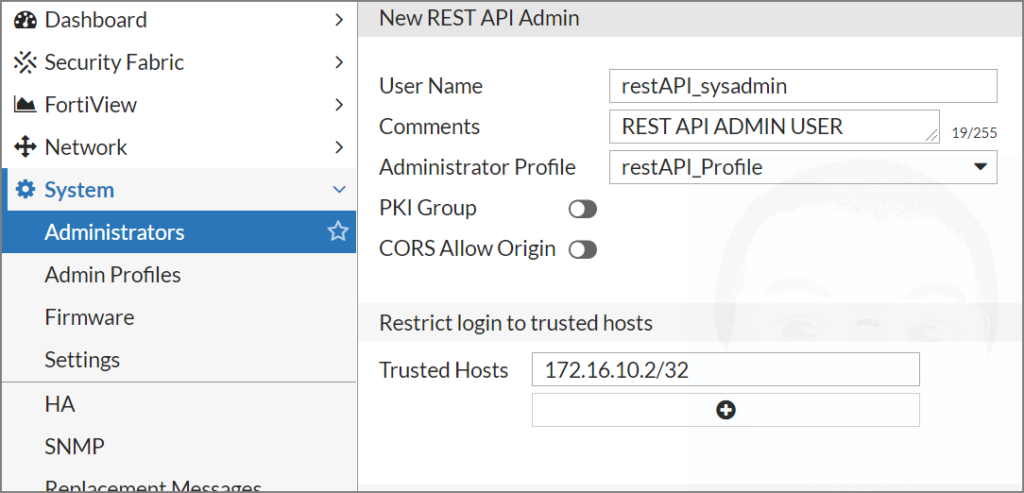
Task: Expand the Dashboard menu chevron
Action: tap(338, 20)
